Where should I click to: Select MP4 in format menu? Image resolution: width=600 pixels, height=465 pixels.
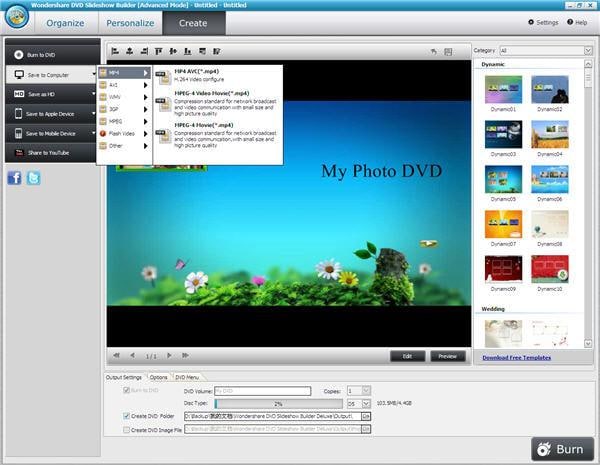pos(124,73)
